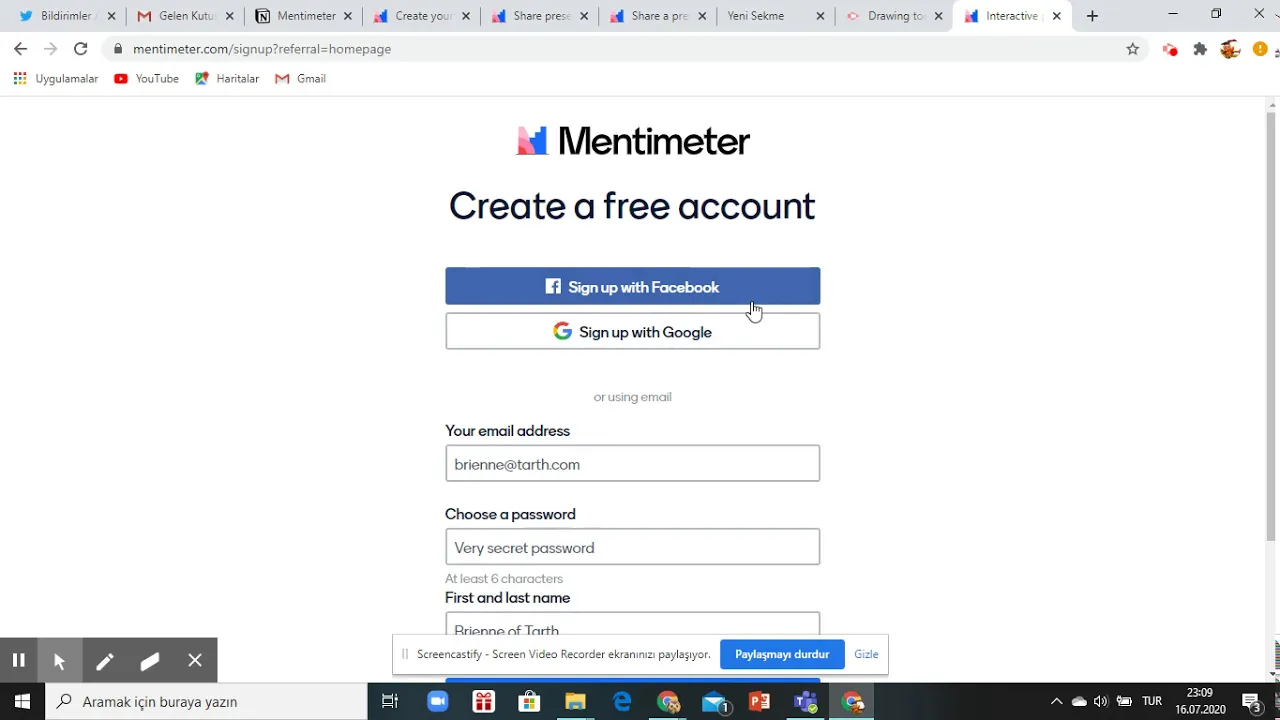The image size is (1280, 720).
Task: Click the password input field
Action: 632,547
